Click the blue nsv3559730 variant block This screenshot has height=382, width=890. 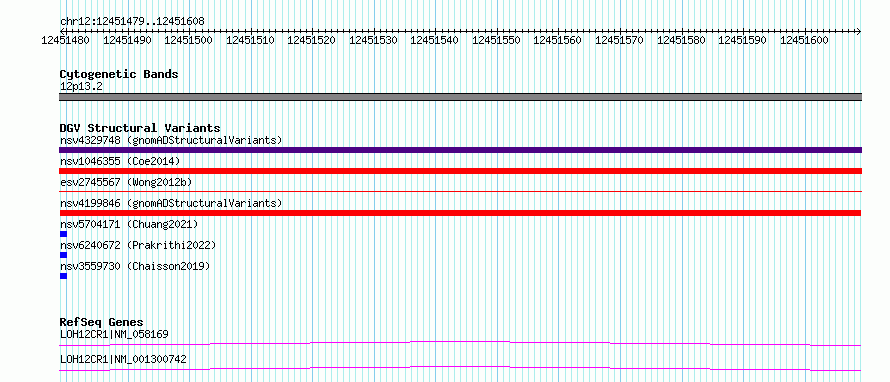click(x=63, y=276)
